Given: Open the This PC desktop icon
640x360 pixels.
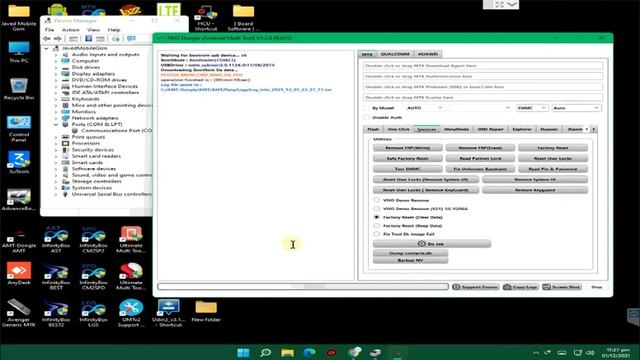Looking at the screenshot, I should pyautogui.click(x=19, y=52).
